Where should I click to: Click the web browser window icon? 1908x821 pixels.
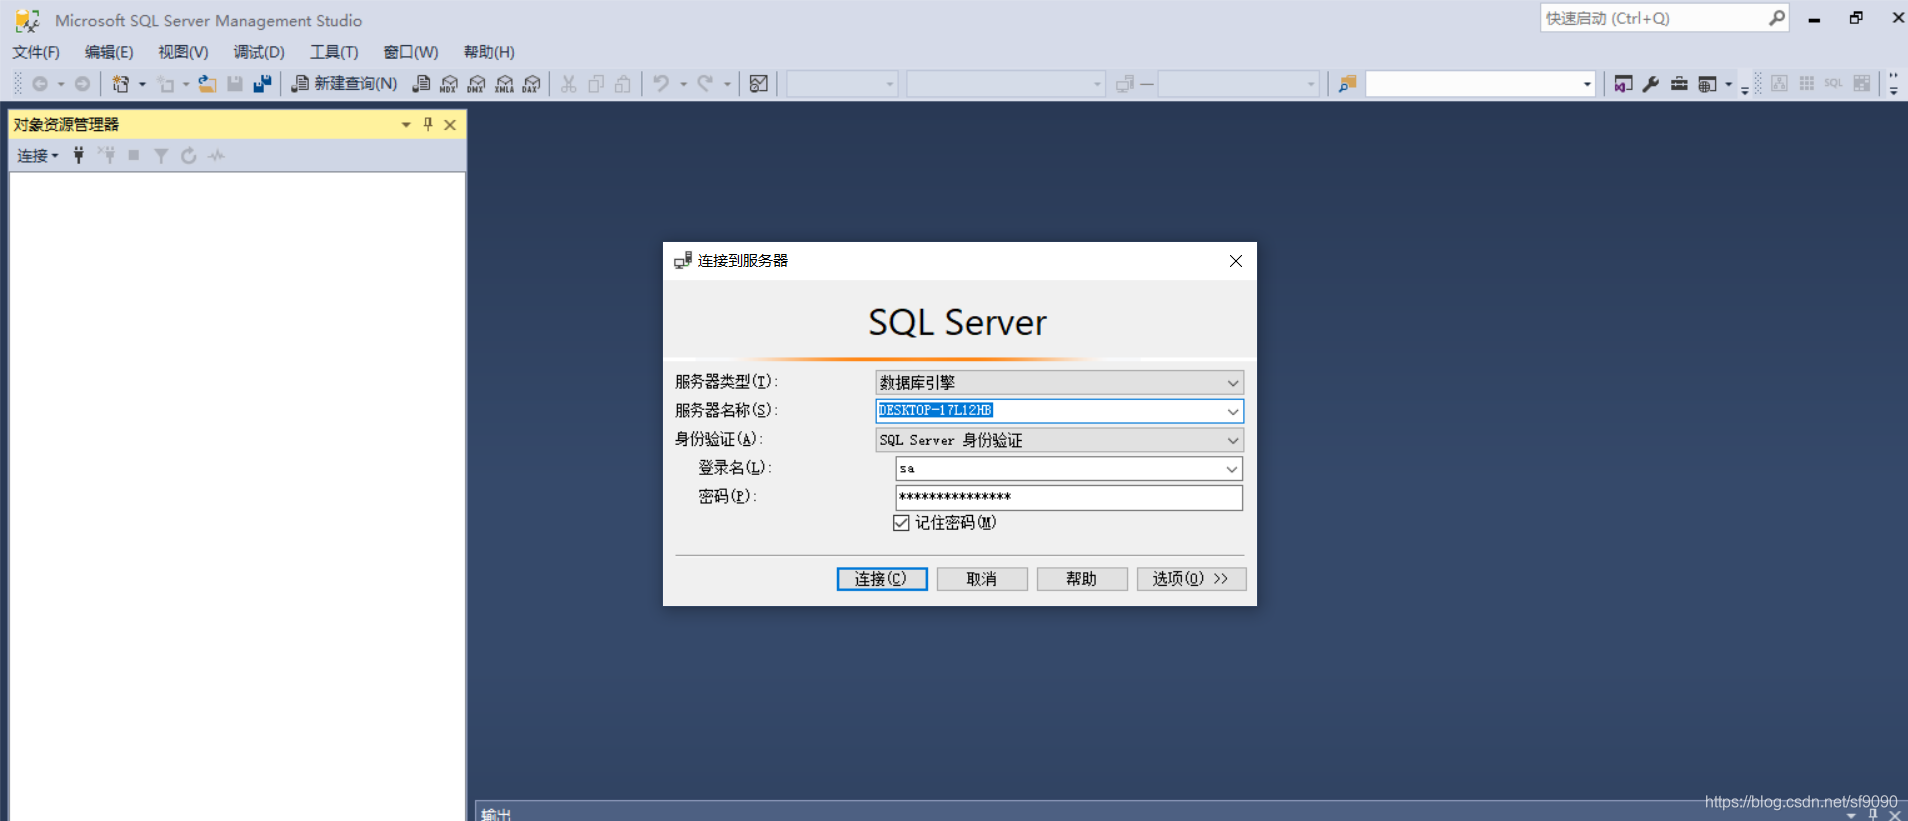click(1707, 84)
